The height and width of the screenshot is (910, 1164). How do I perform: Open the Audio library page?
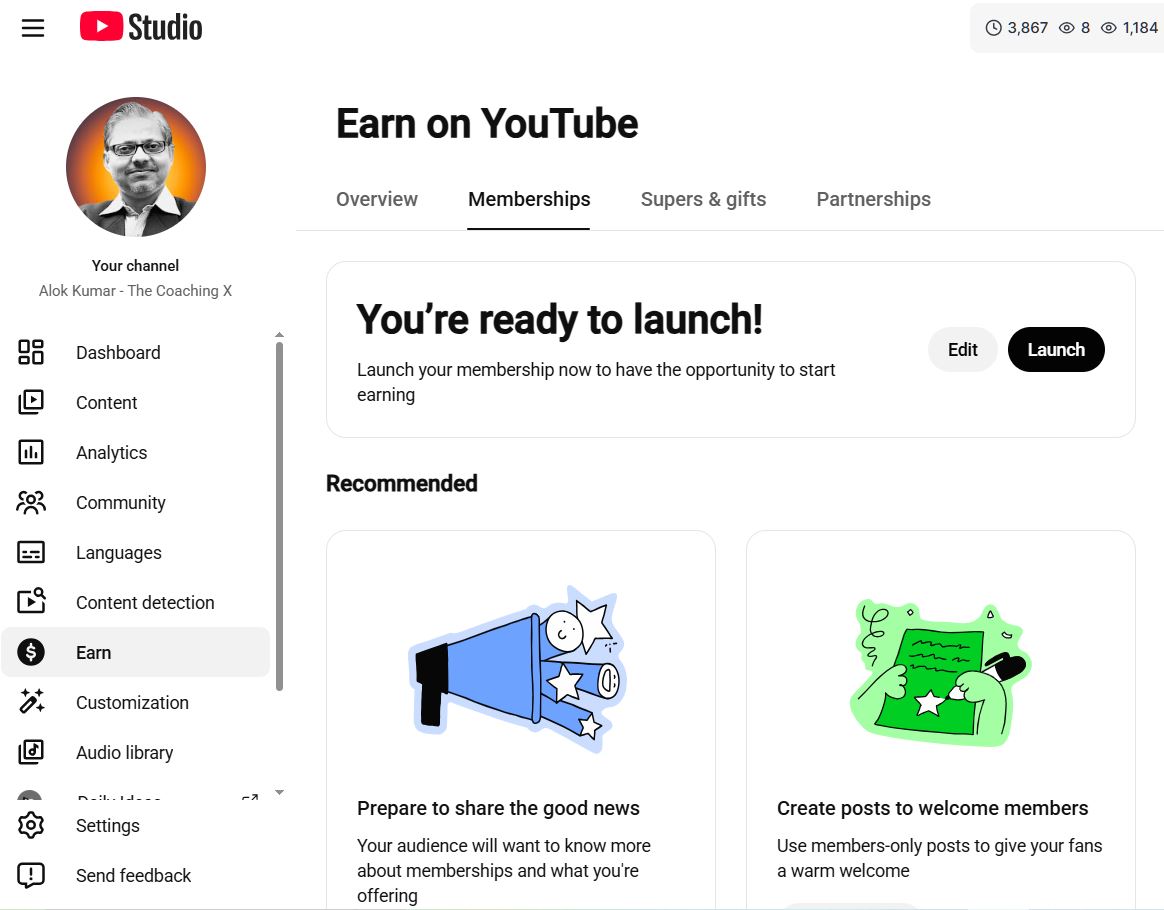point(135,752)
